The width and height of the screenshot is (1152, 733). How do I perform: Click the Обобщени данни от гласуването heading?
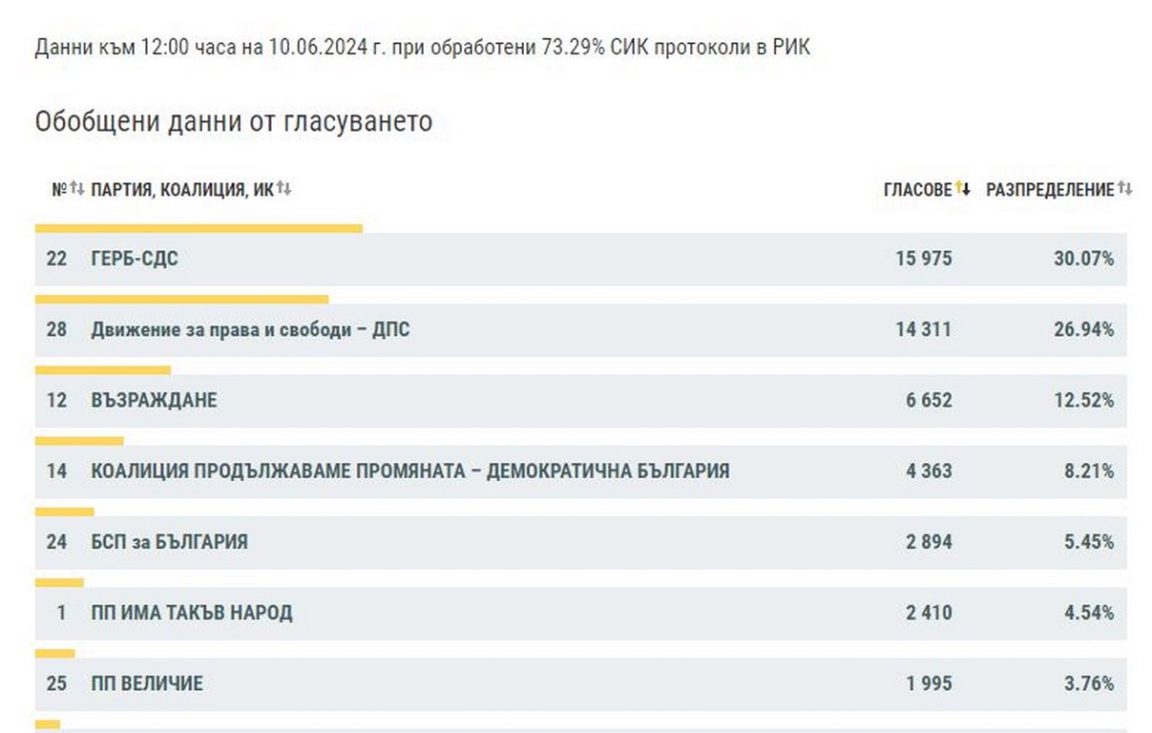(x=233, y=122)
